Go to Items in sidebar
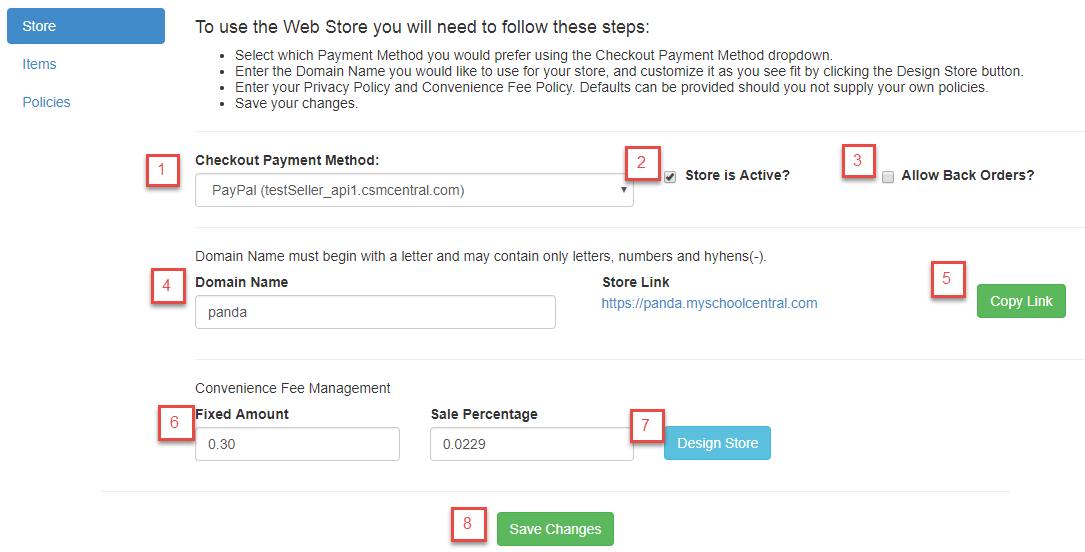Screen dimensions: 1085x552 (40, 64)
